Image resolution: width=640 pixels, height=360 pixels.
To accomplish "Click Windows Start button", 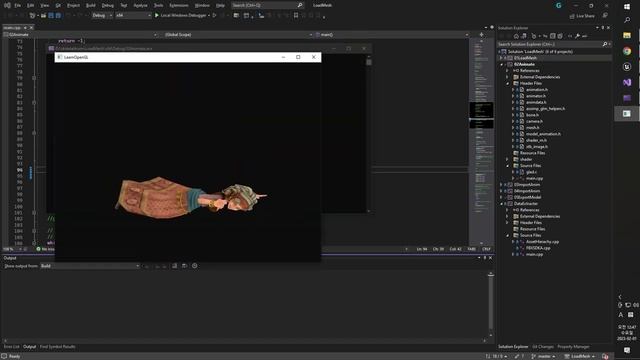I will click(x=627, y=7).
